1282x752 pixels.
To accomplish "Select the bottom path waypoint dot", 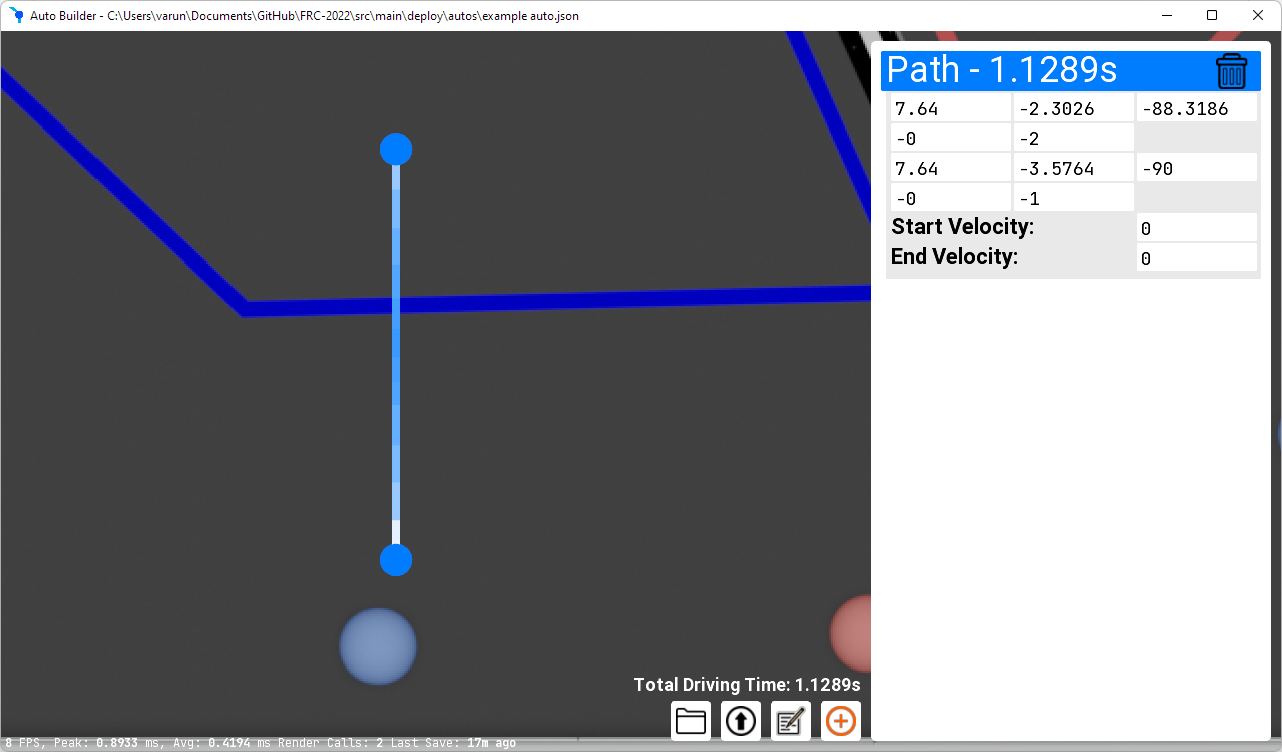I will point(396,560).
